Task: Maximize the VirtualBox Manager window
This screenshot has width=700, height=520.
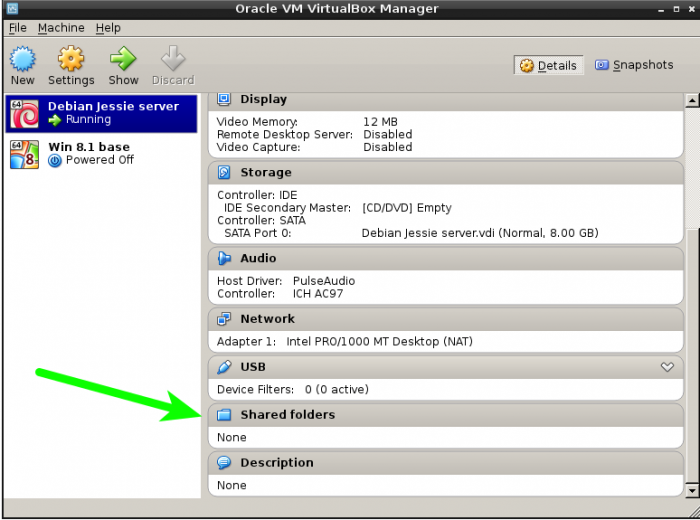Action: (676, 9)
